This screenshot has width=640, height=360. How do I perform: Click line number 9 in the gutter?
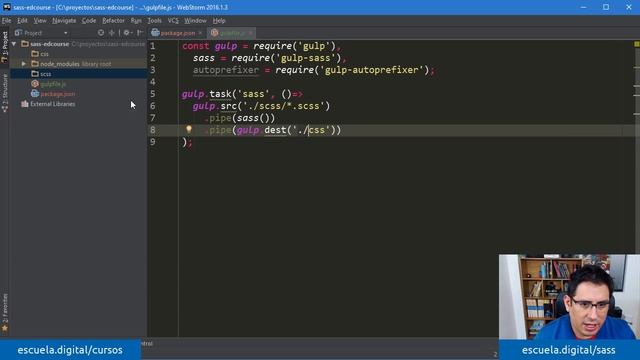pos(153,142)
